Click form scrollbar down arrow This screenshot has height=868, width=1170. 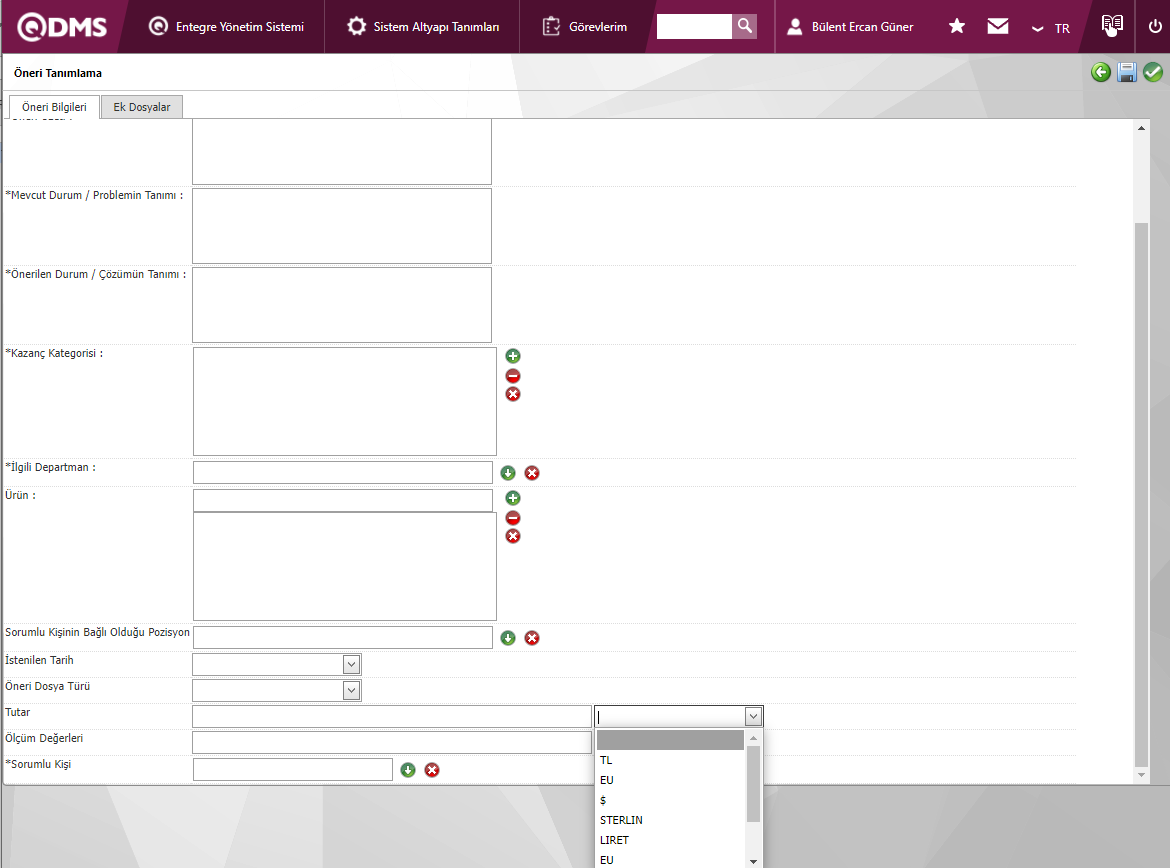pos(1141,775)
